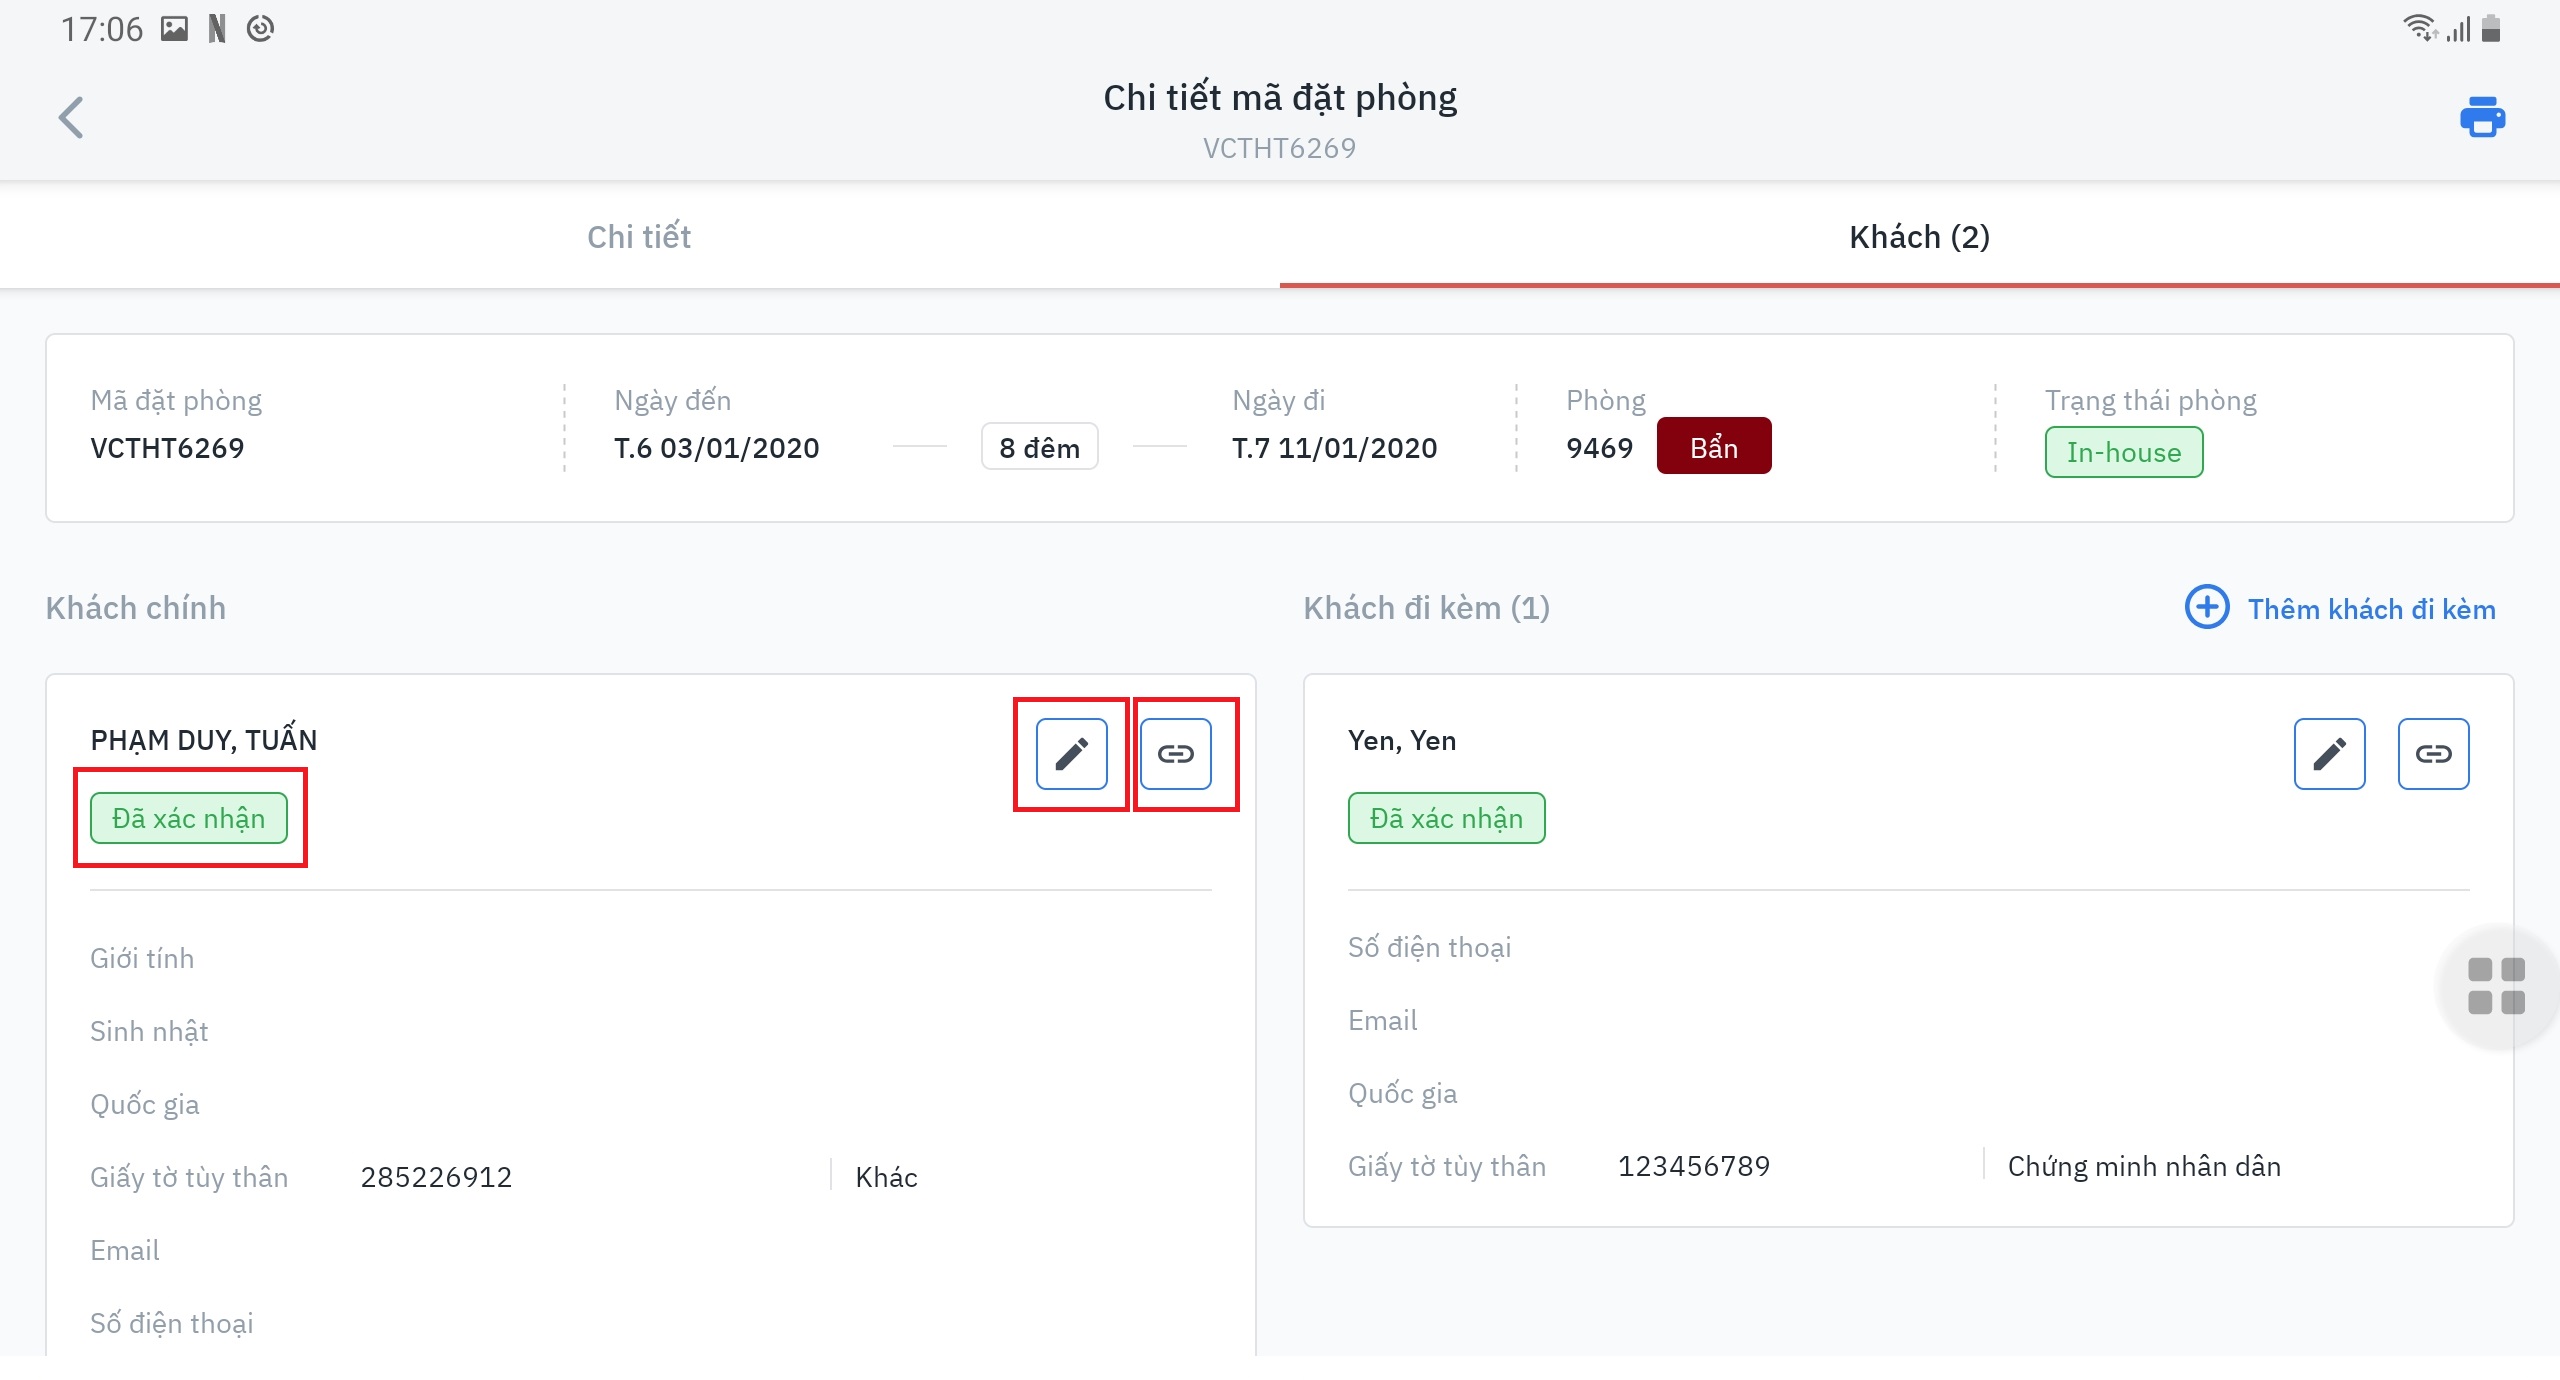Open the picture notification in status bar
The width and height of the screenshot is (2560, 1380).
175,29
